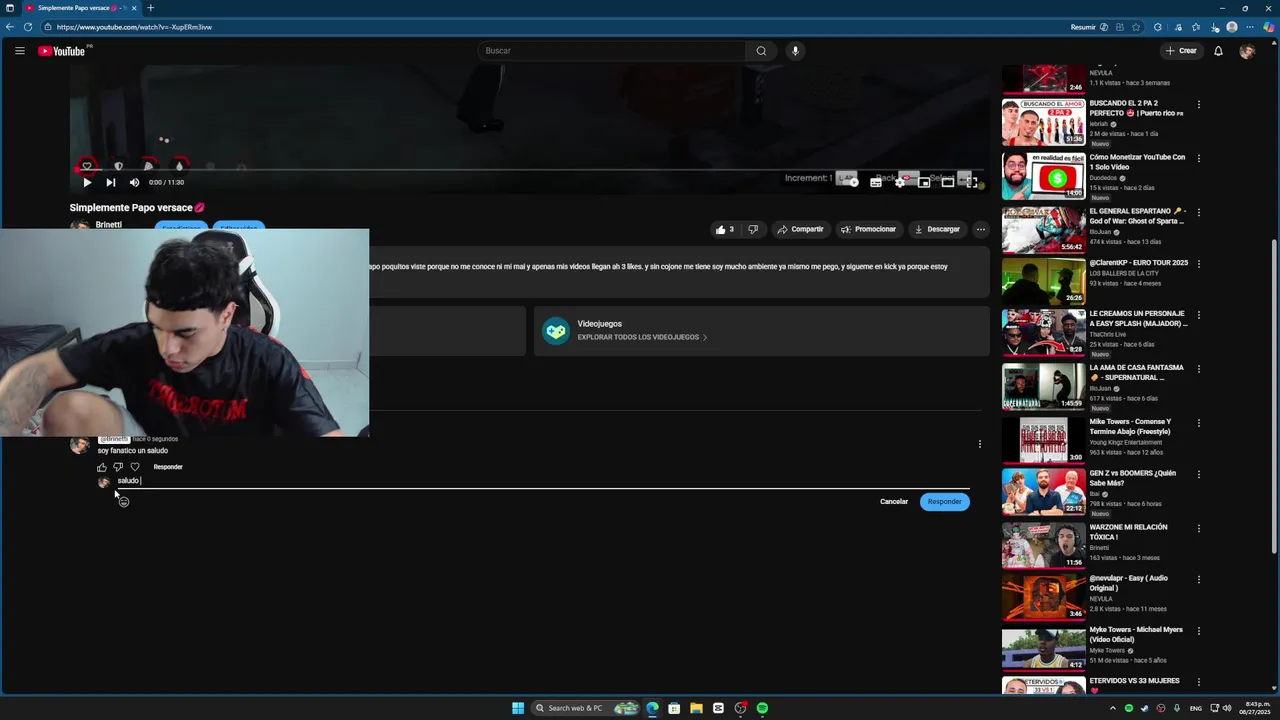This screenshot has width=1280, height=720.
Task: Click the search magnifier button
Action: click(x=761, y=51)
